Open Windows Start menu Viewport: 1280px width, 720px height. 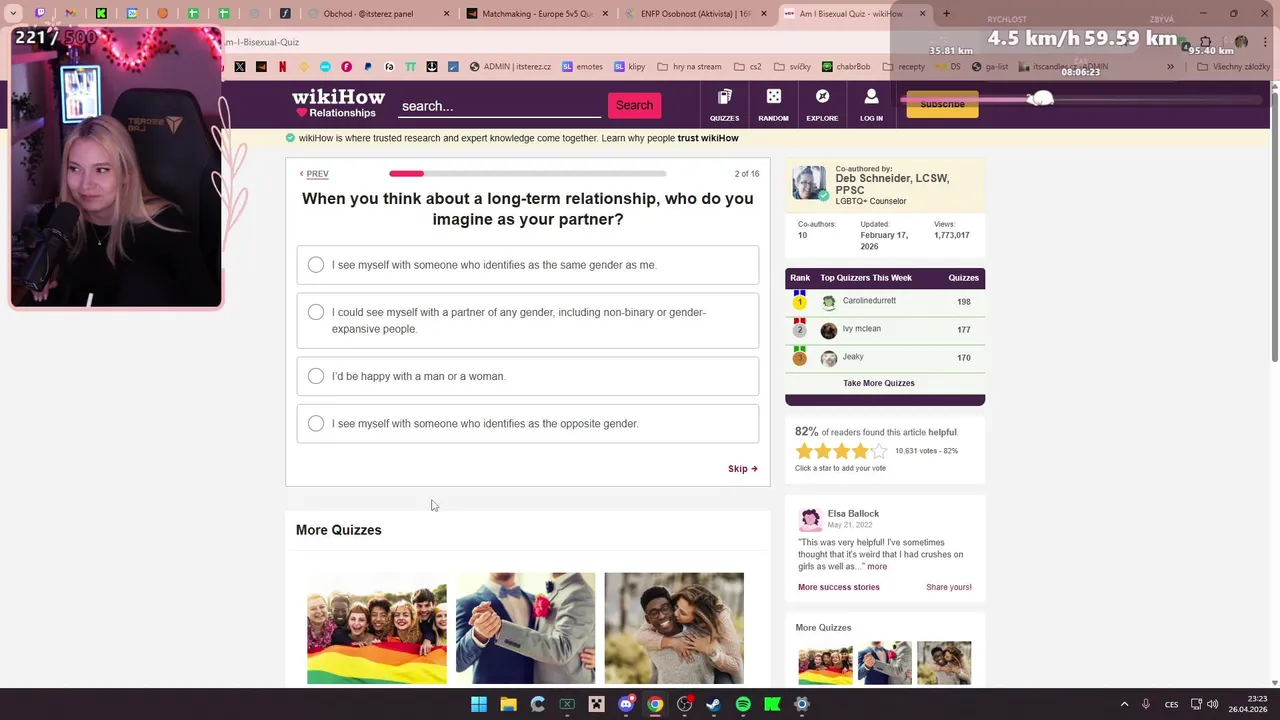coord(479,704)
